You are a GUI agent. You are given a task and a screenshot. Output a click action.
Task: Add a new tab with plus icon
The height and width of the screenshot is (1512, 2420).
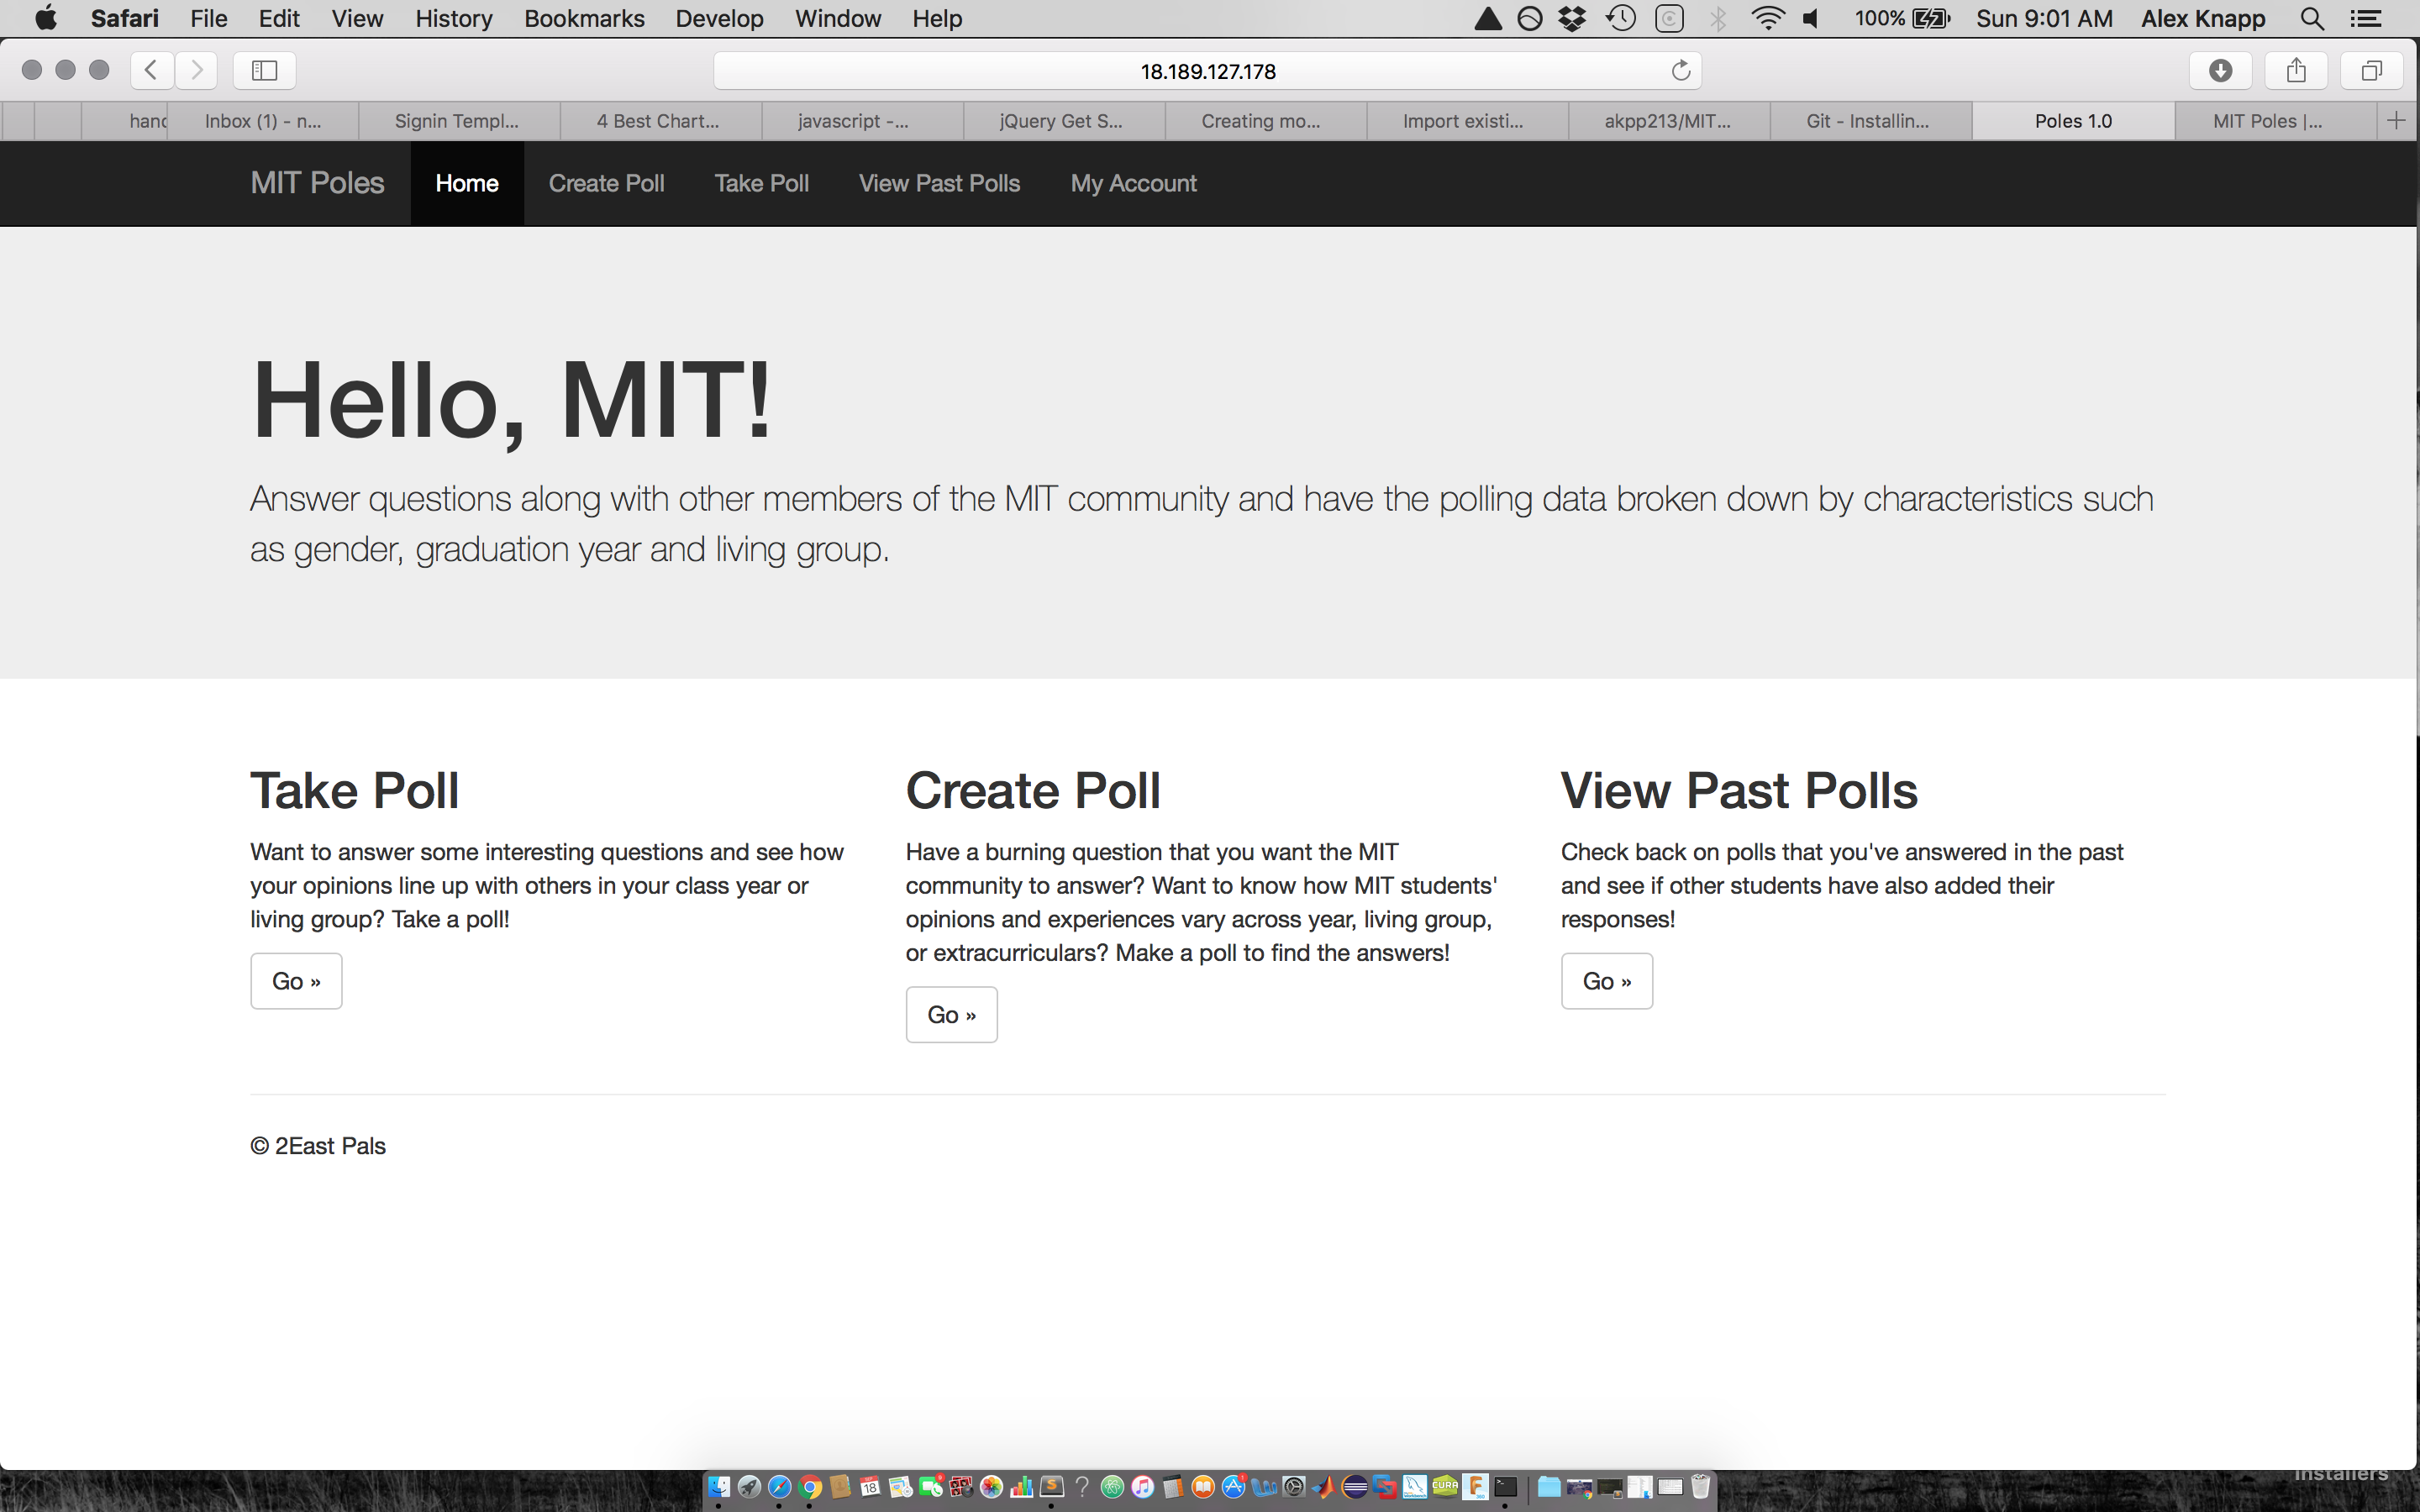(2396, 121)
